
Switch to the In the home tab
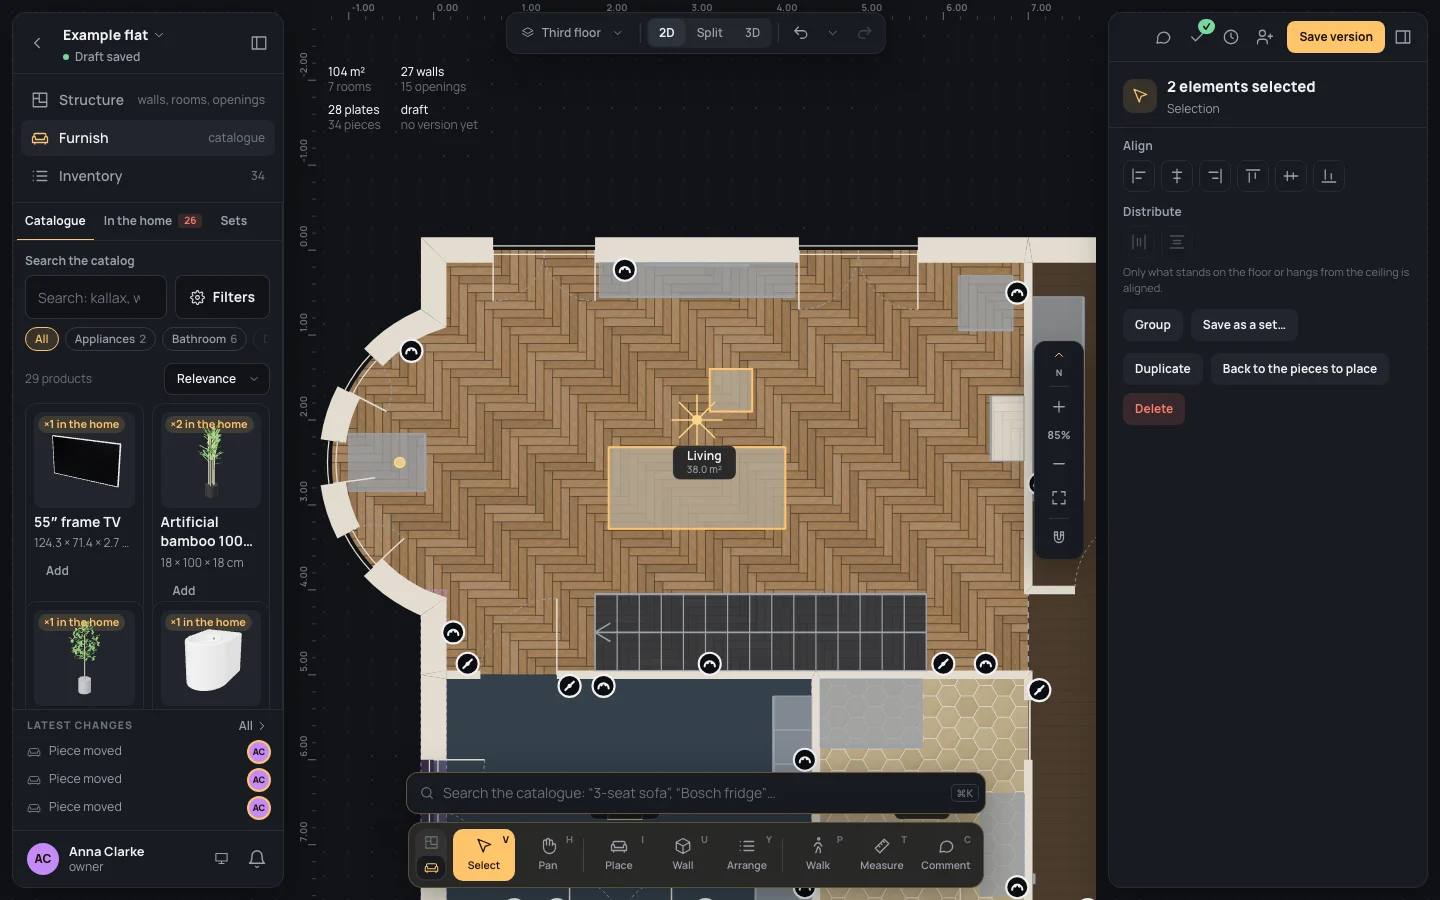click(152, 221)
